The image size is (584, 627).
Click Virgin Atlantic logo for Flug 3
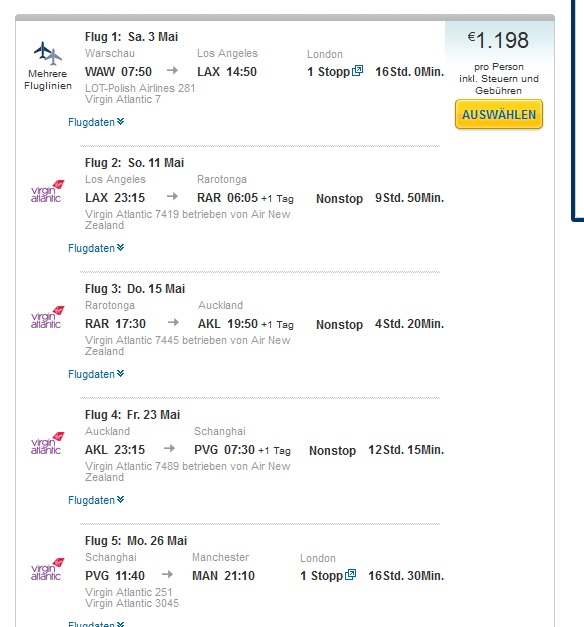tap(47, 317)
